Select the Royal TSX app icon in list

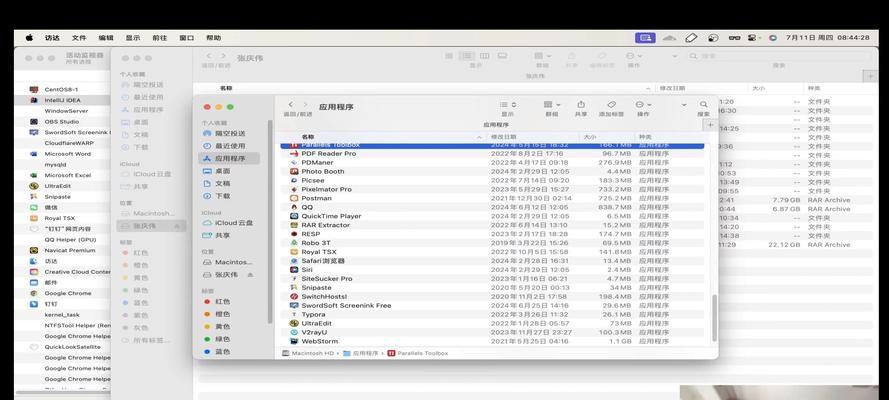coord(294,252)
